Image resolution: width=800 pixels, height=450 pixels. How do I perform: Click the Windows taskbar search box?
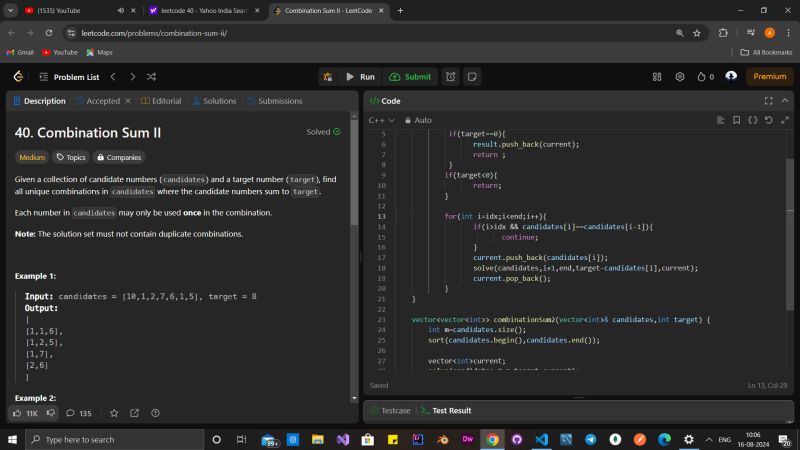(x=110, y=439)
